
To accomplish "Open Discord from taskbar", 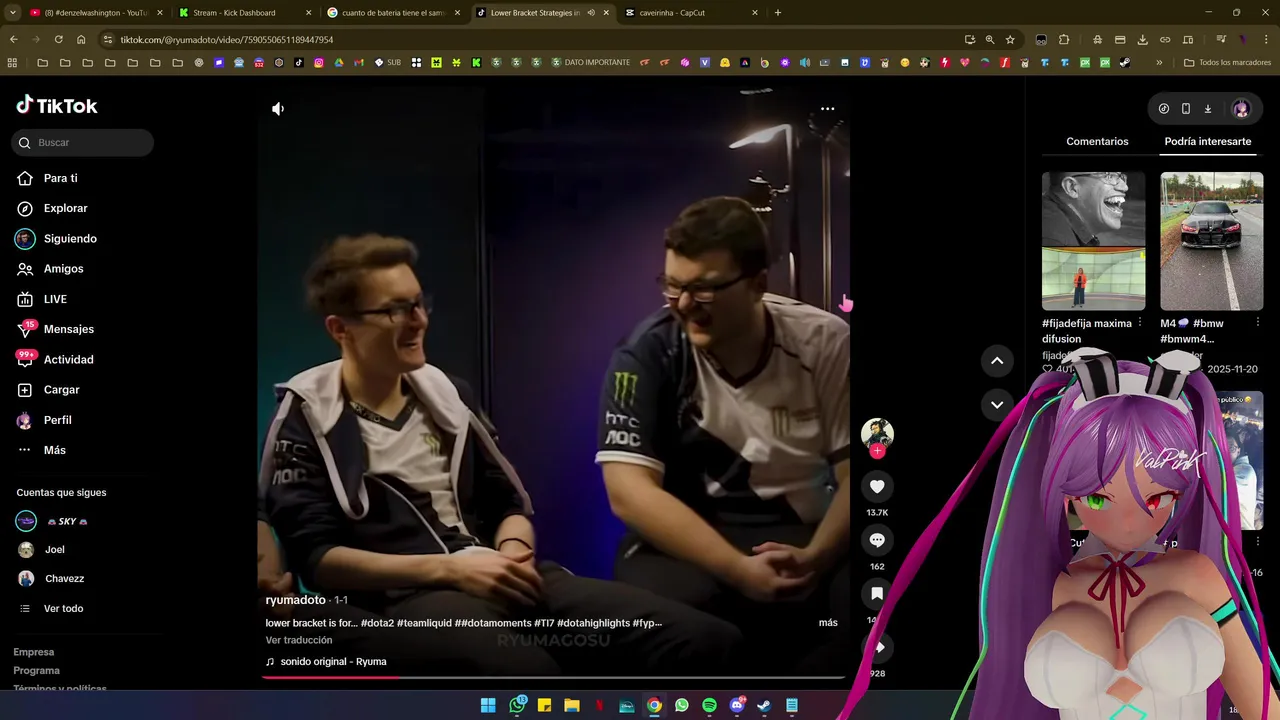I will point(738,705).
